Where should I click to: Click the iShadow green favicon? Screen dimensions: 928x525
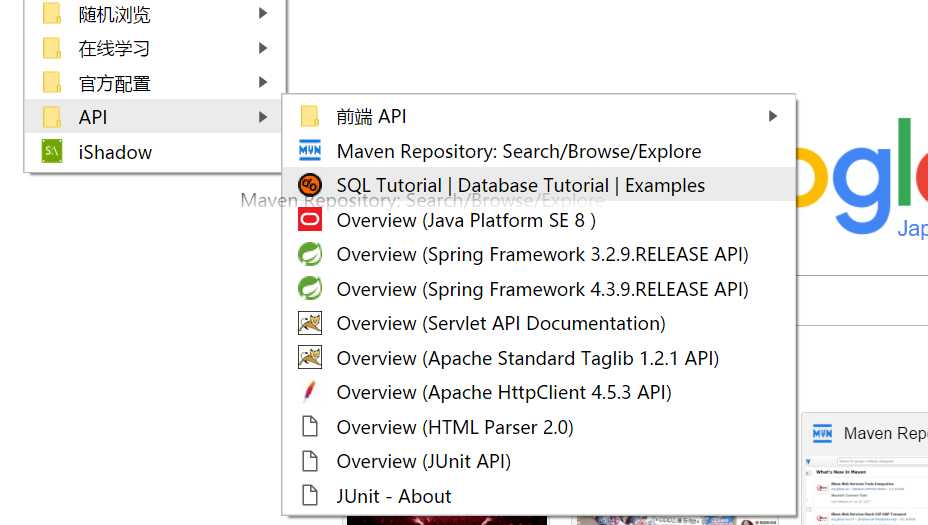51,152
